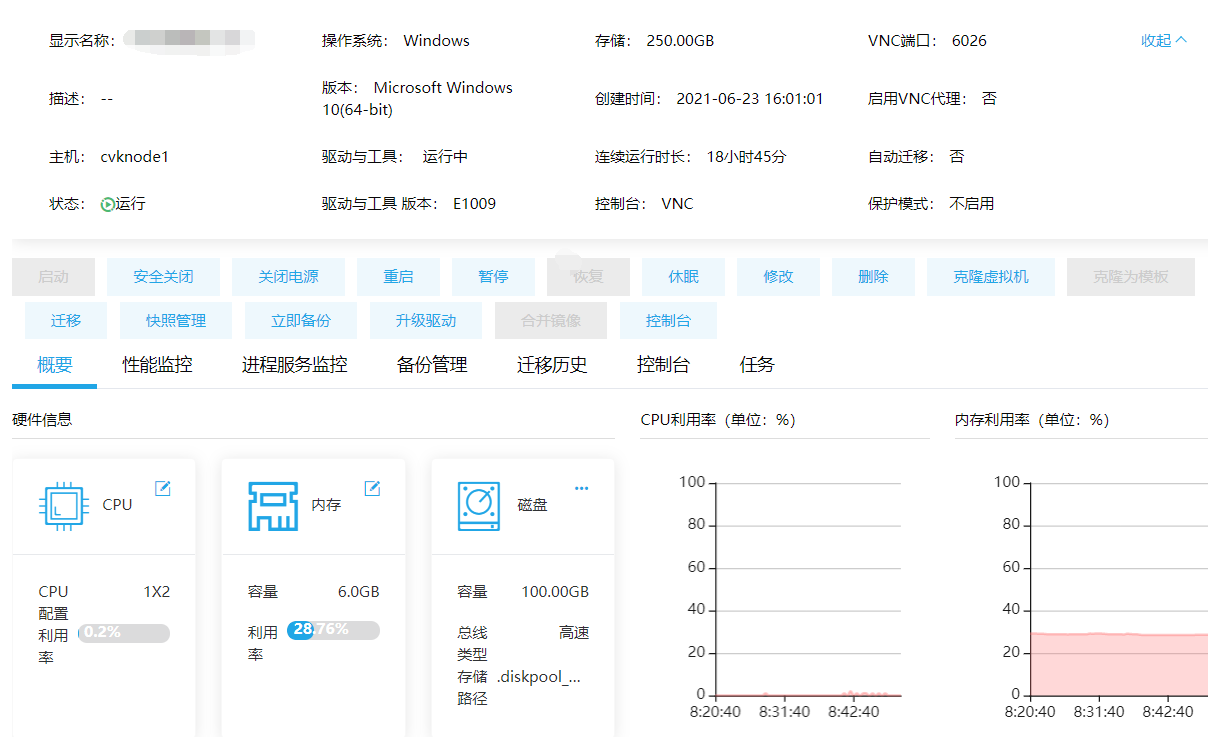Image resolution: width=1208 pixels, height=737 pixels.
Task: Click the green running status icon
Action: click(x=108, y=204)
